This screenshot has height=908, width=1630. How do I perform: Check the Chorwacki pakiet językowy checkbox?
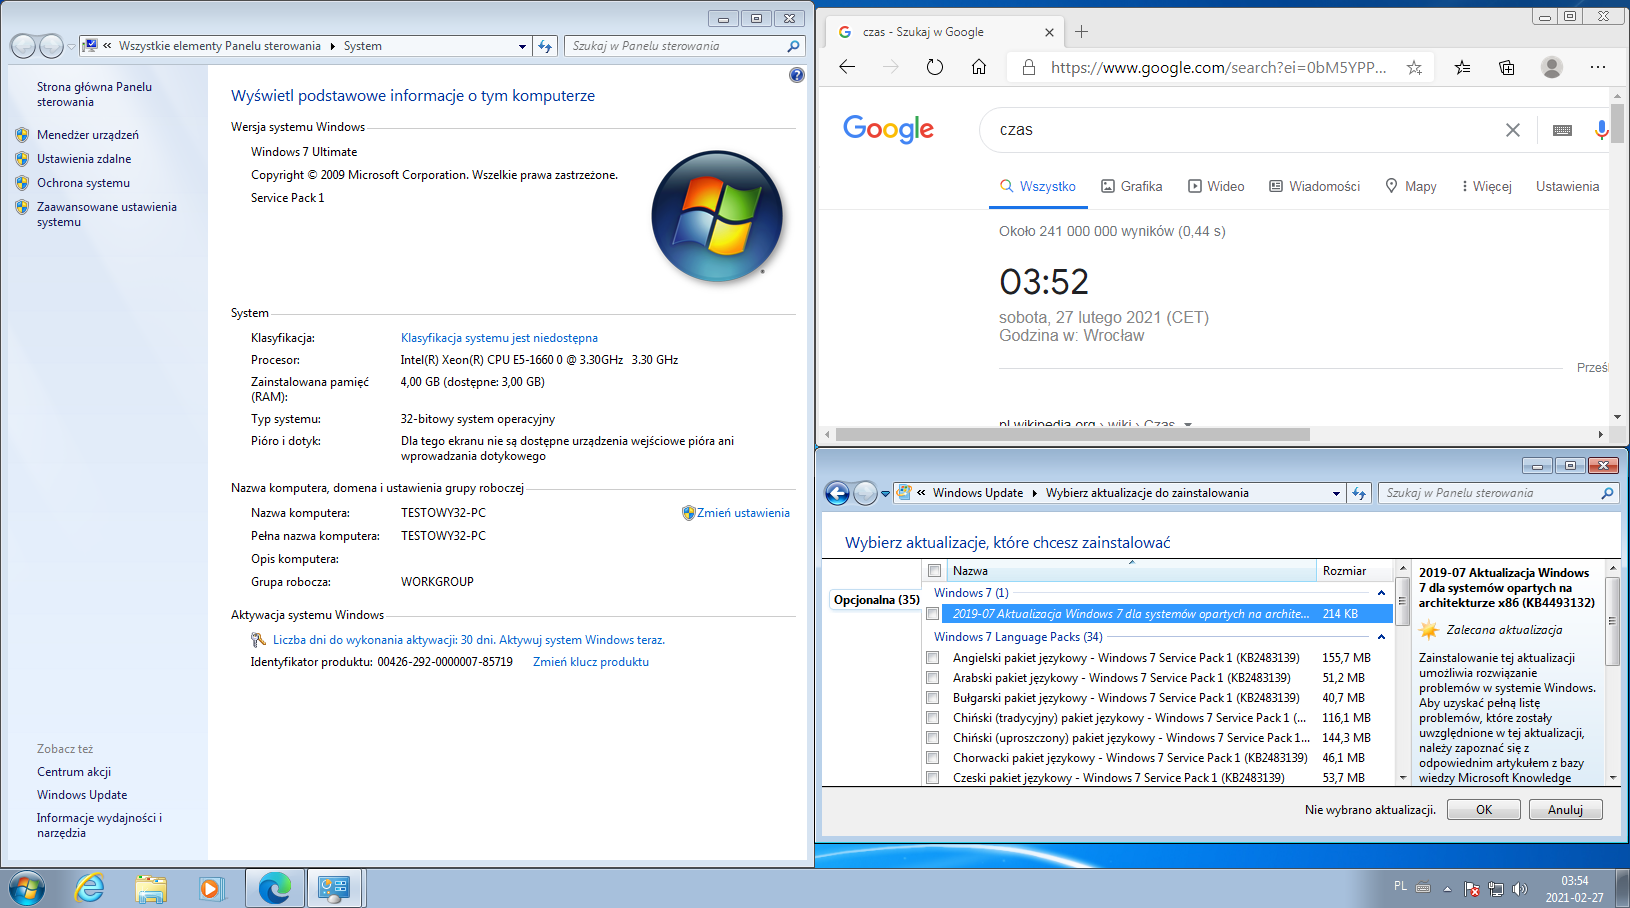(934, 757)
